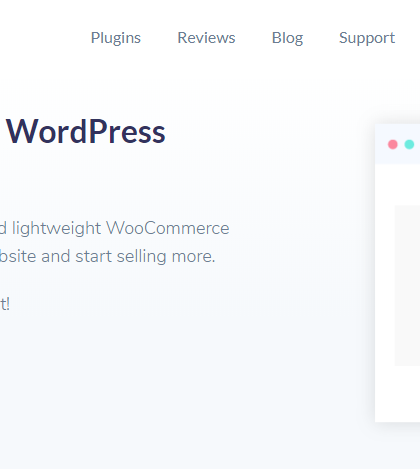The image size is (420, 469).
Task: Click the white area below gray placeholder
Action: pos(397,393)
